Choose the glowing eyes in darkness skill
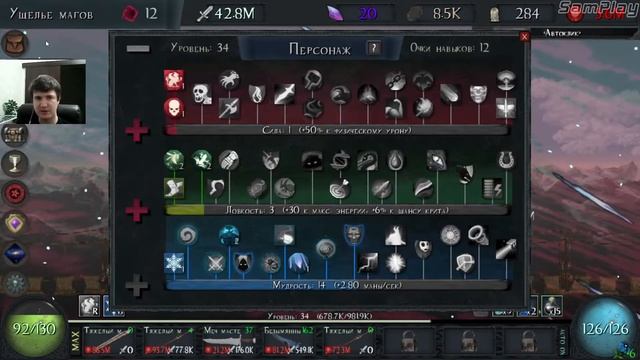Viewport: 640px width, 360px height. click(312, 160)
